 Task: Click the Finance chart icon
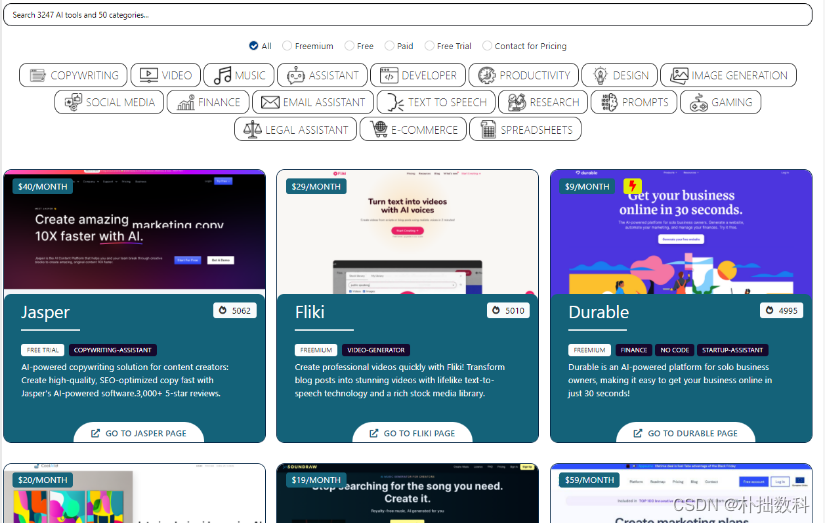pos(186,102)
